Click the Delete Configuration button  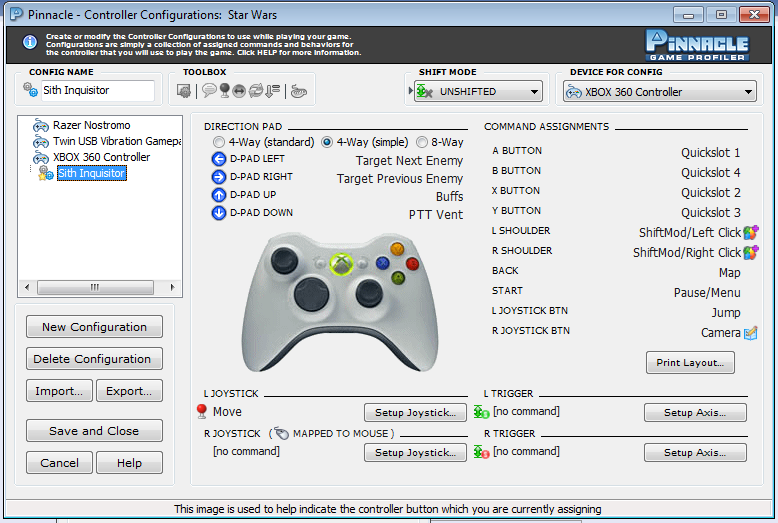click(x=94, y=359)
